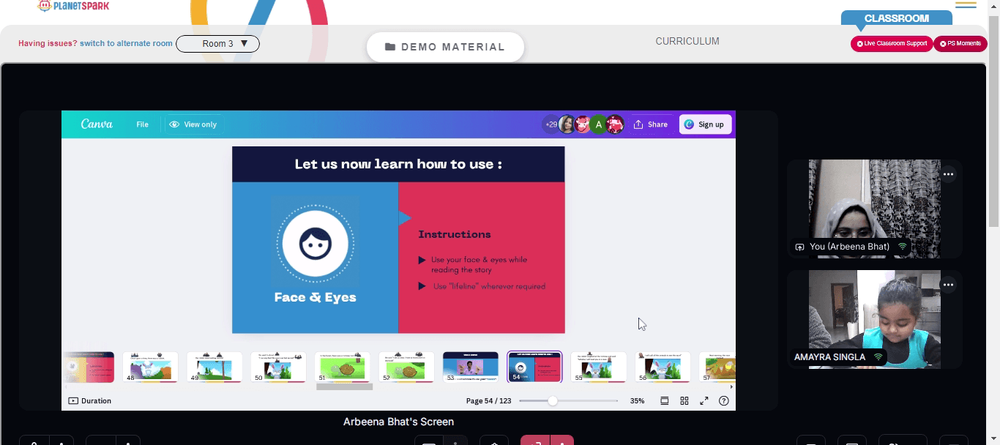The width and height of the screenshot is (1000, 445).
Task: Click Arbeena Bhat's connection strength icon
Action: click(902, 247)
